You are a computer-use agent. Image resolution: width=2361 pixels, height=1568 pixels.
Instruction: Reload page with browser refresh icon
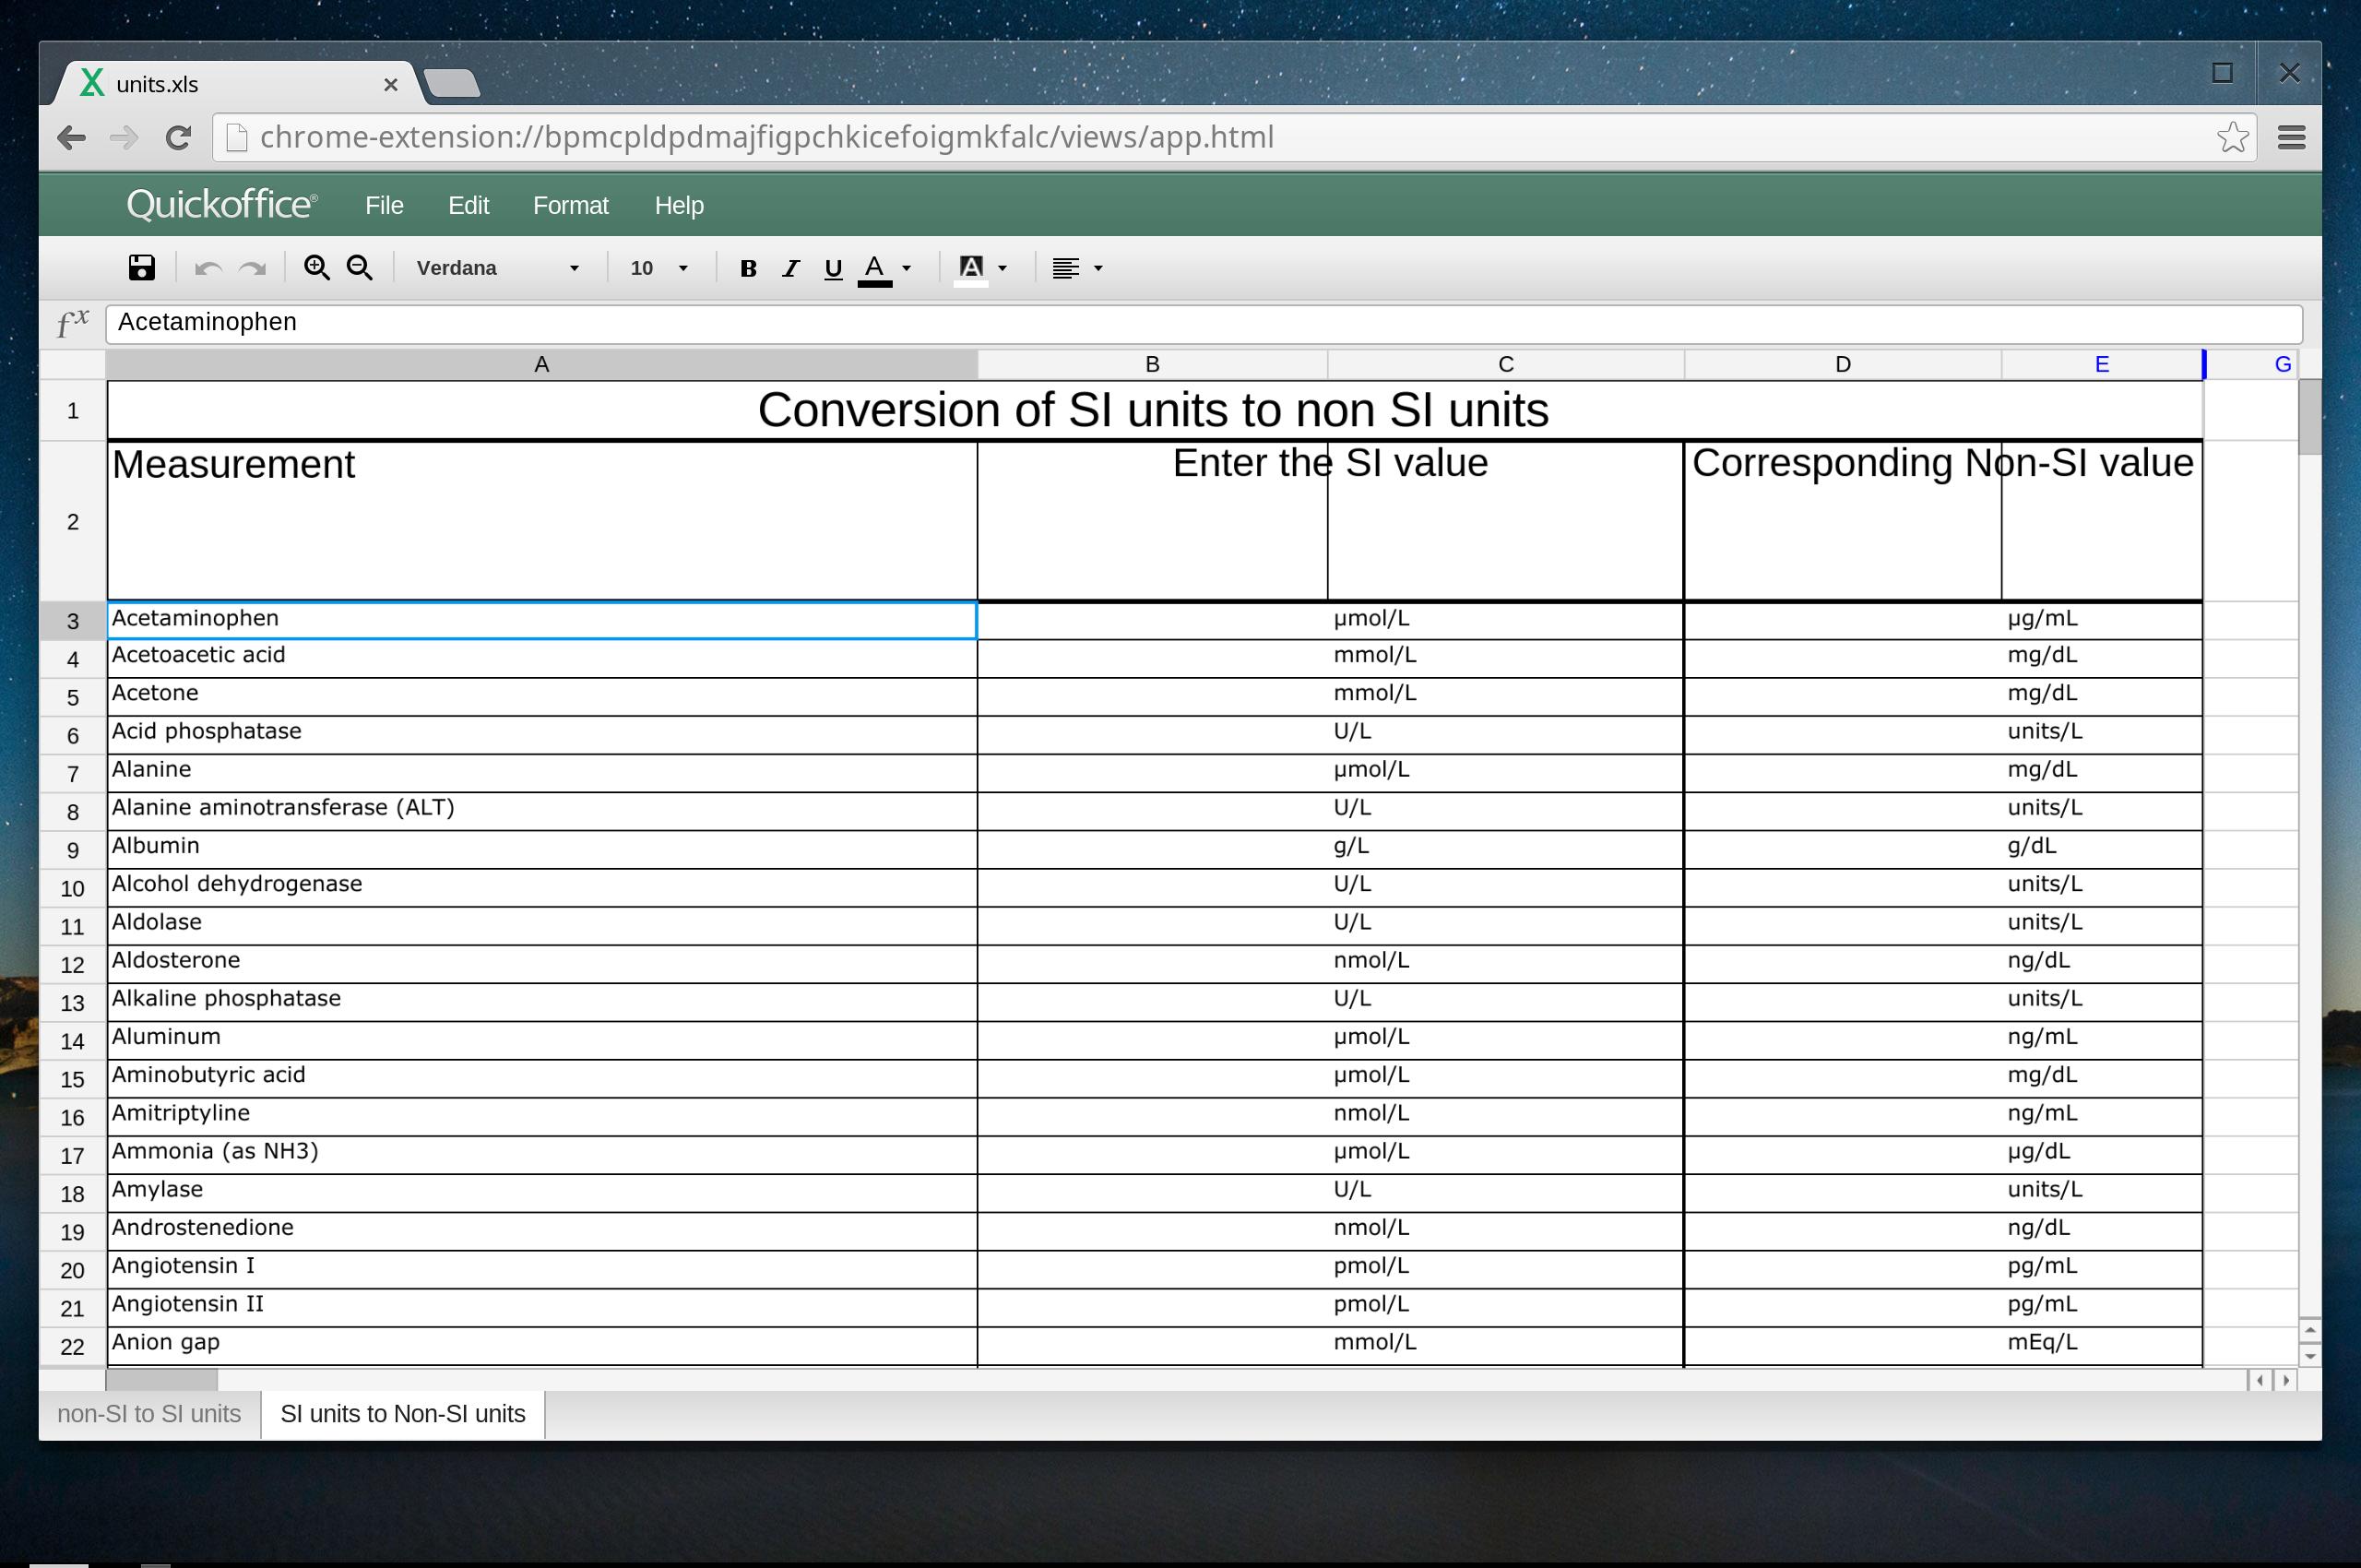178,137
